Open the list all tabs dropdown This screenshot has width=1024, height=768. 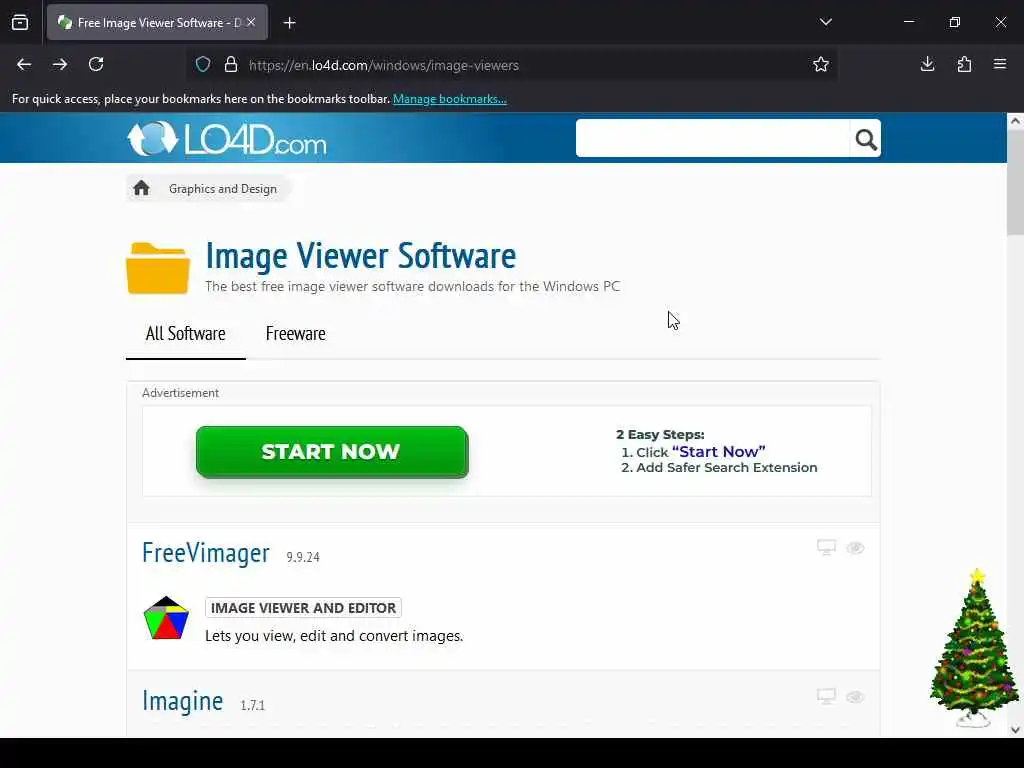click(825, 22)
